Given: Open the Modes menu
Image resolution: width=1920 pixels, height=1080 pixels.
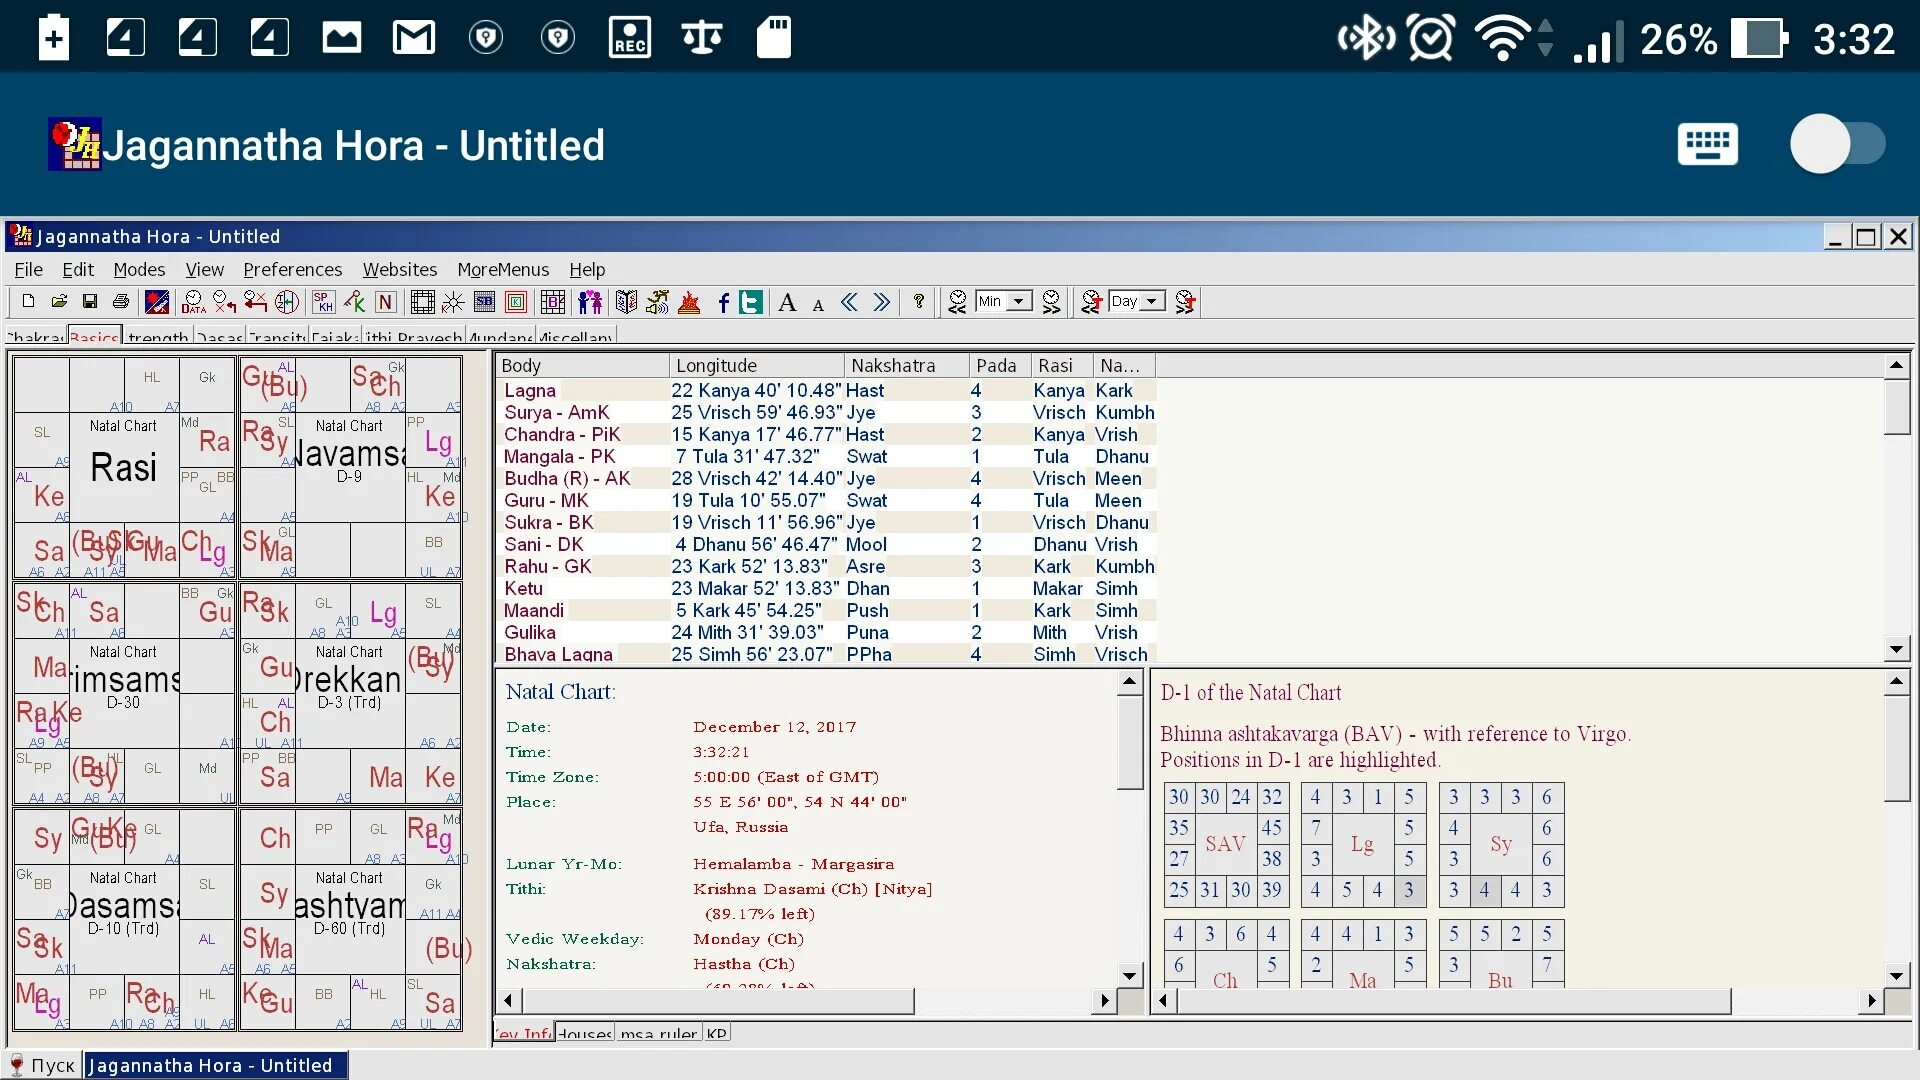Looking at the screenshot, I should coord(139,270).
